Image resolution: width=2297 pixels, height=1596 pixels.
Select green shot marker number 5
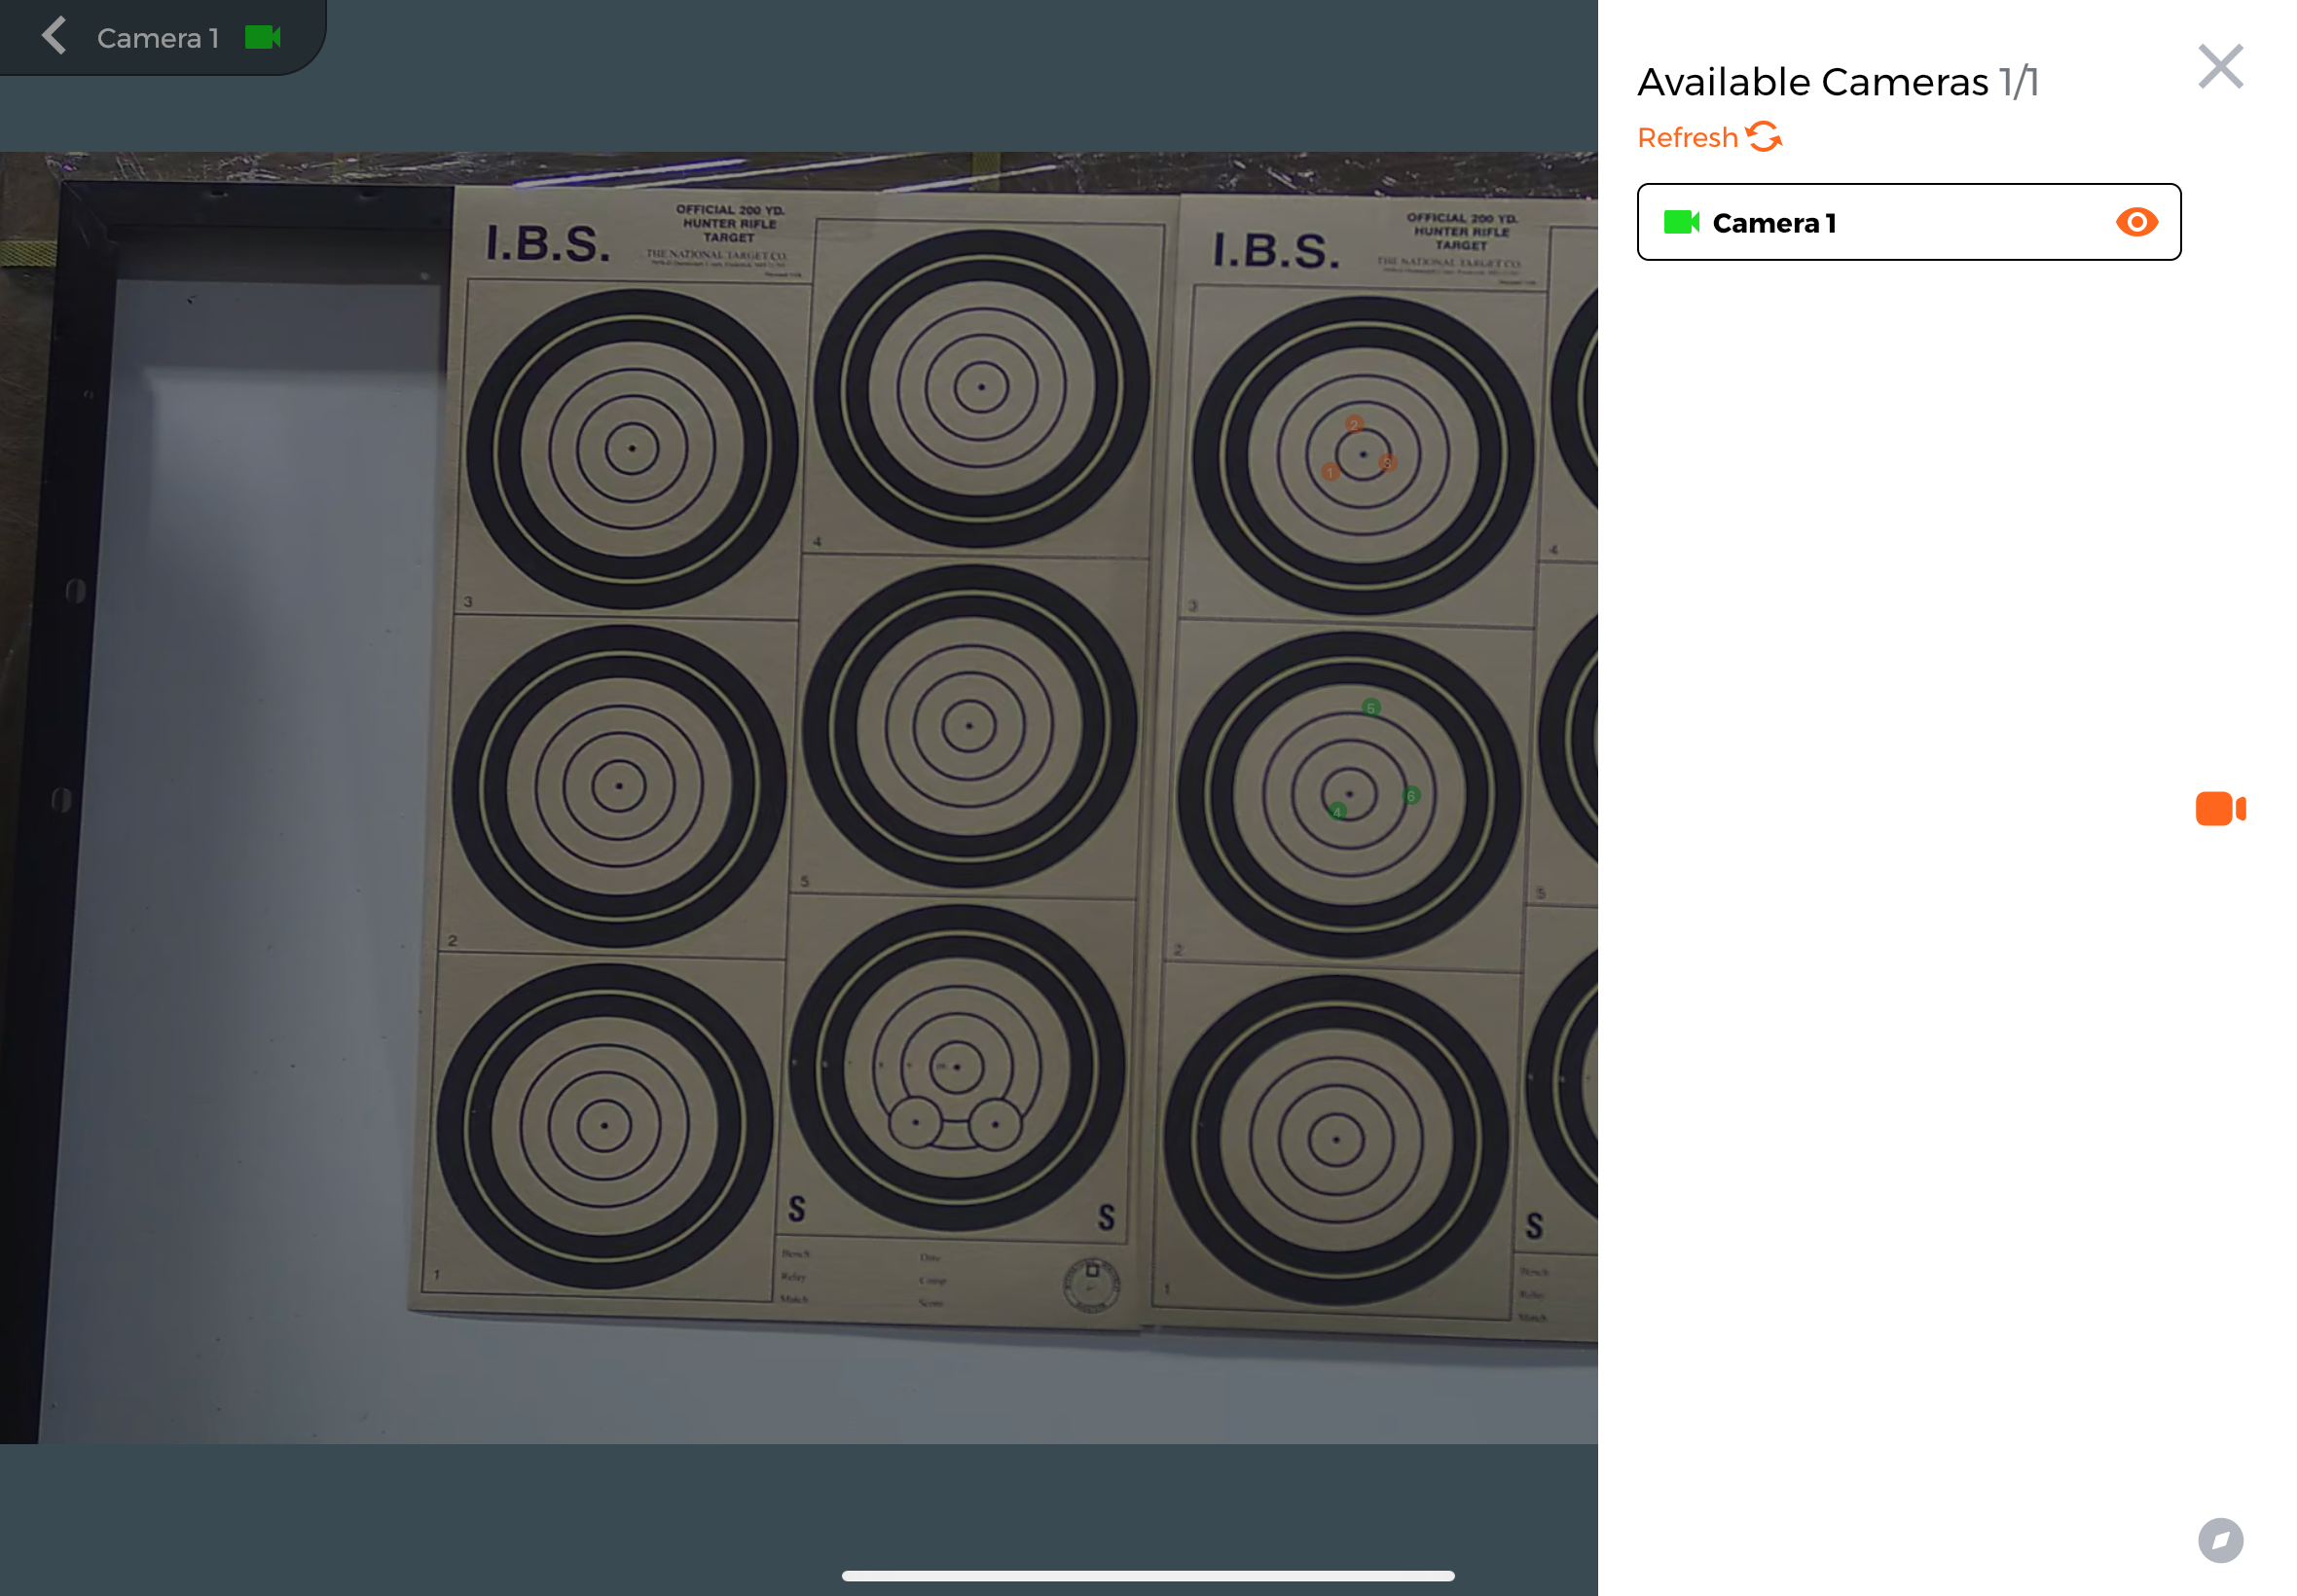point(1370,707)
